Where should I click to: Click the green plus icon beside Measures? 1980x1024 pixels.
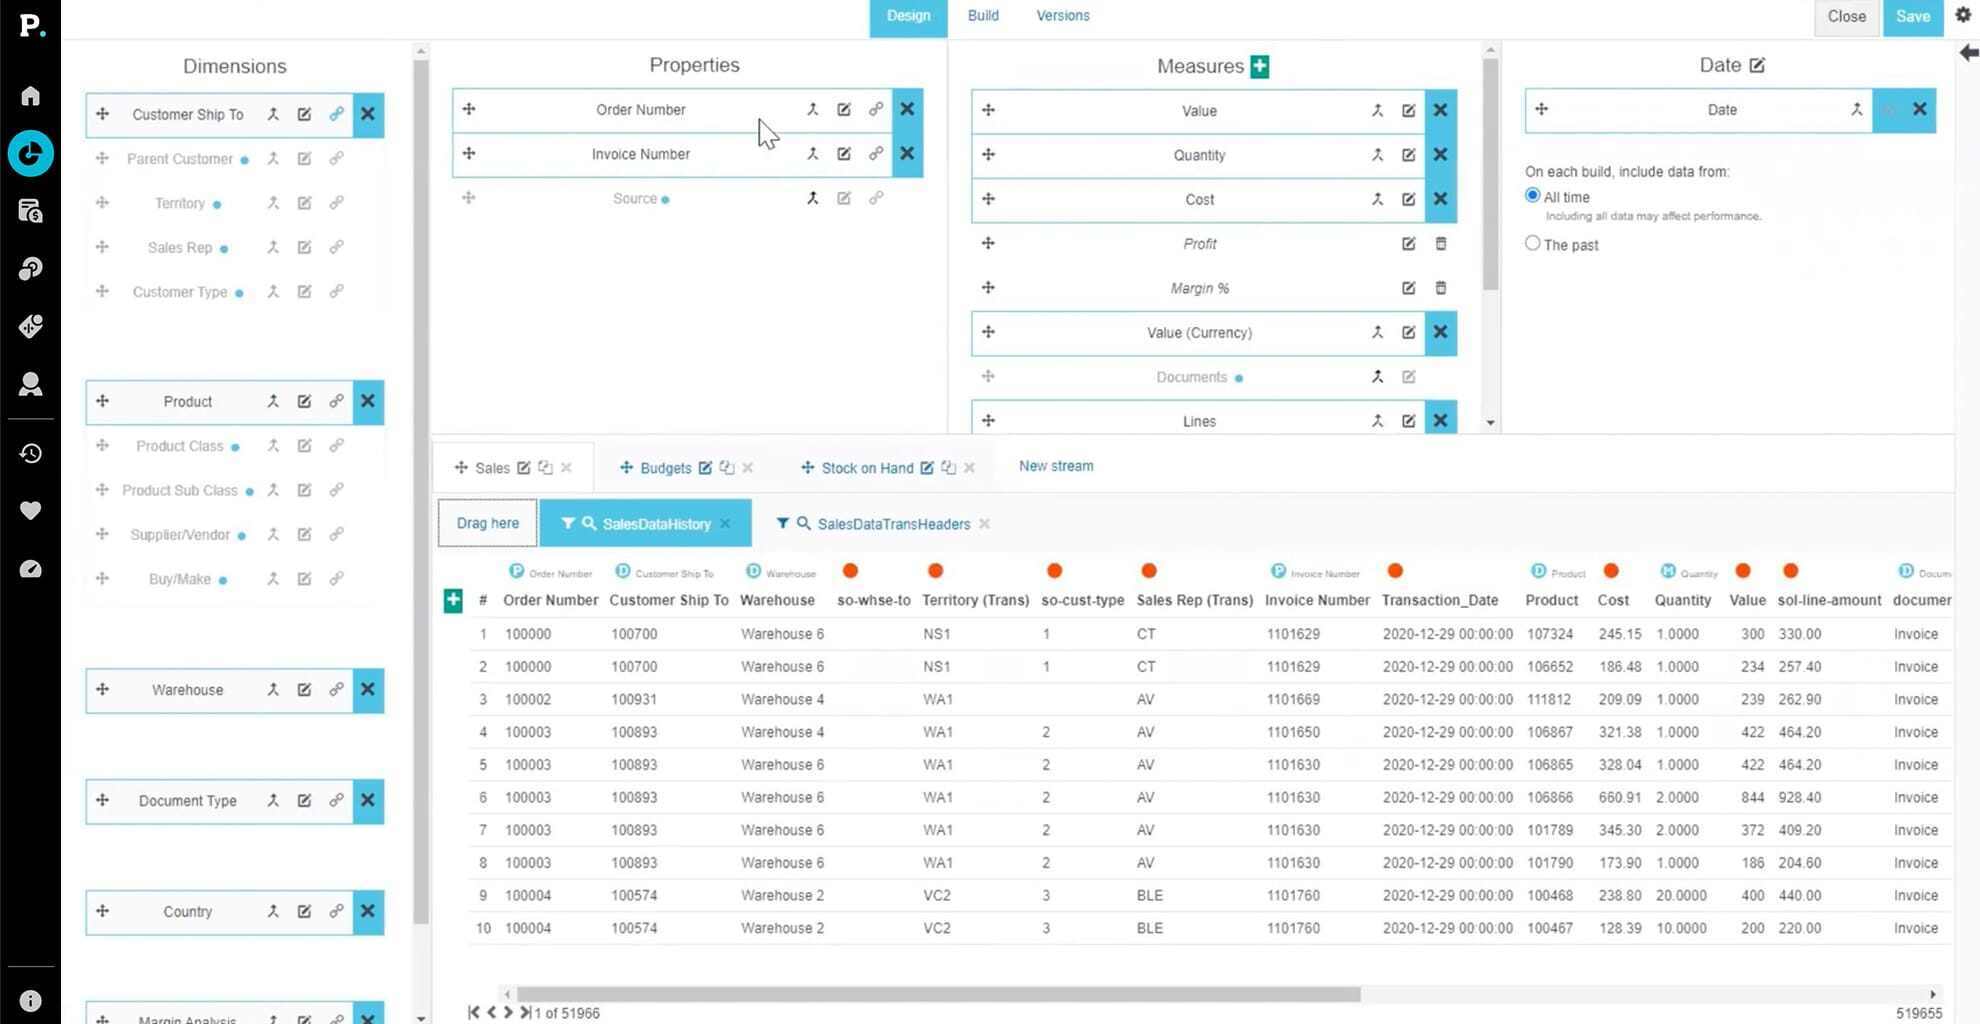[x=1260, y=66]
